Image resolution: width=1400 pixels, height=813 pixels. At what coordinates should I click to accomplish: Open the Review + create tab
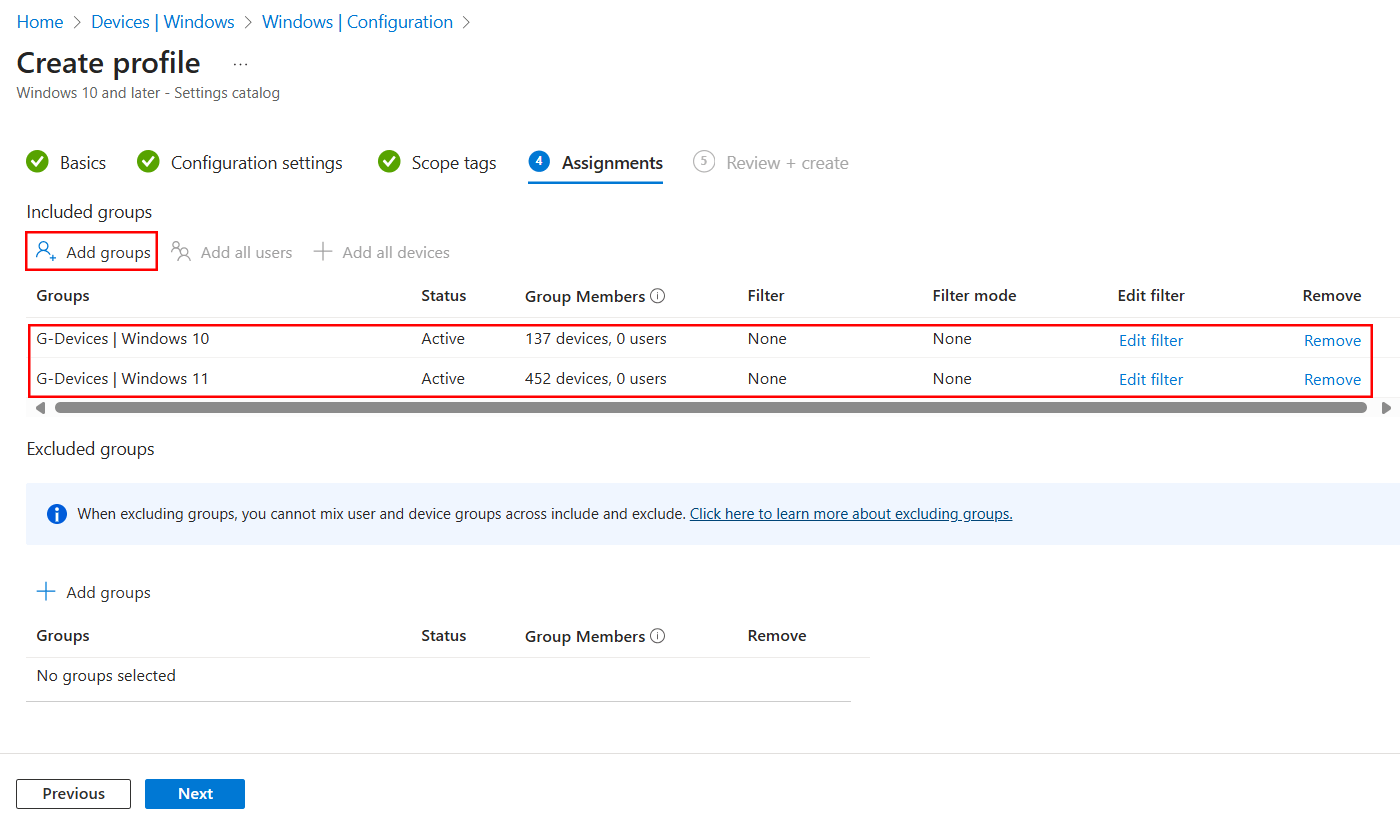pyautogui.click(x=787, y=163)
